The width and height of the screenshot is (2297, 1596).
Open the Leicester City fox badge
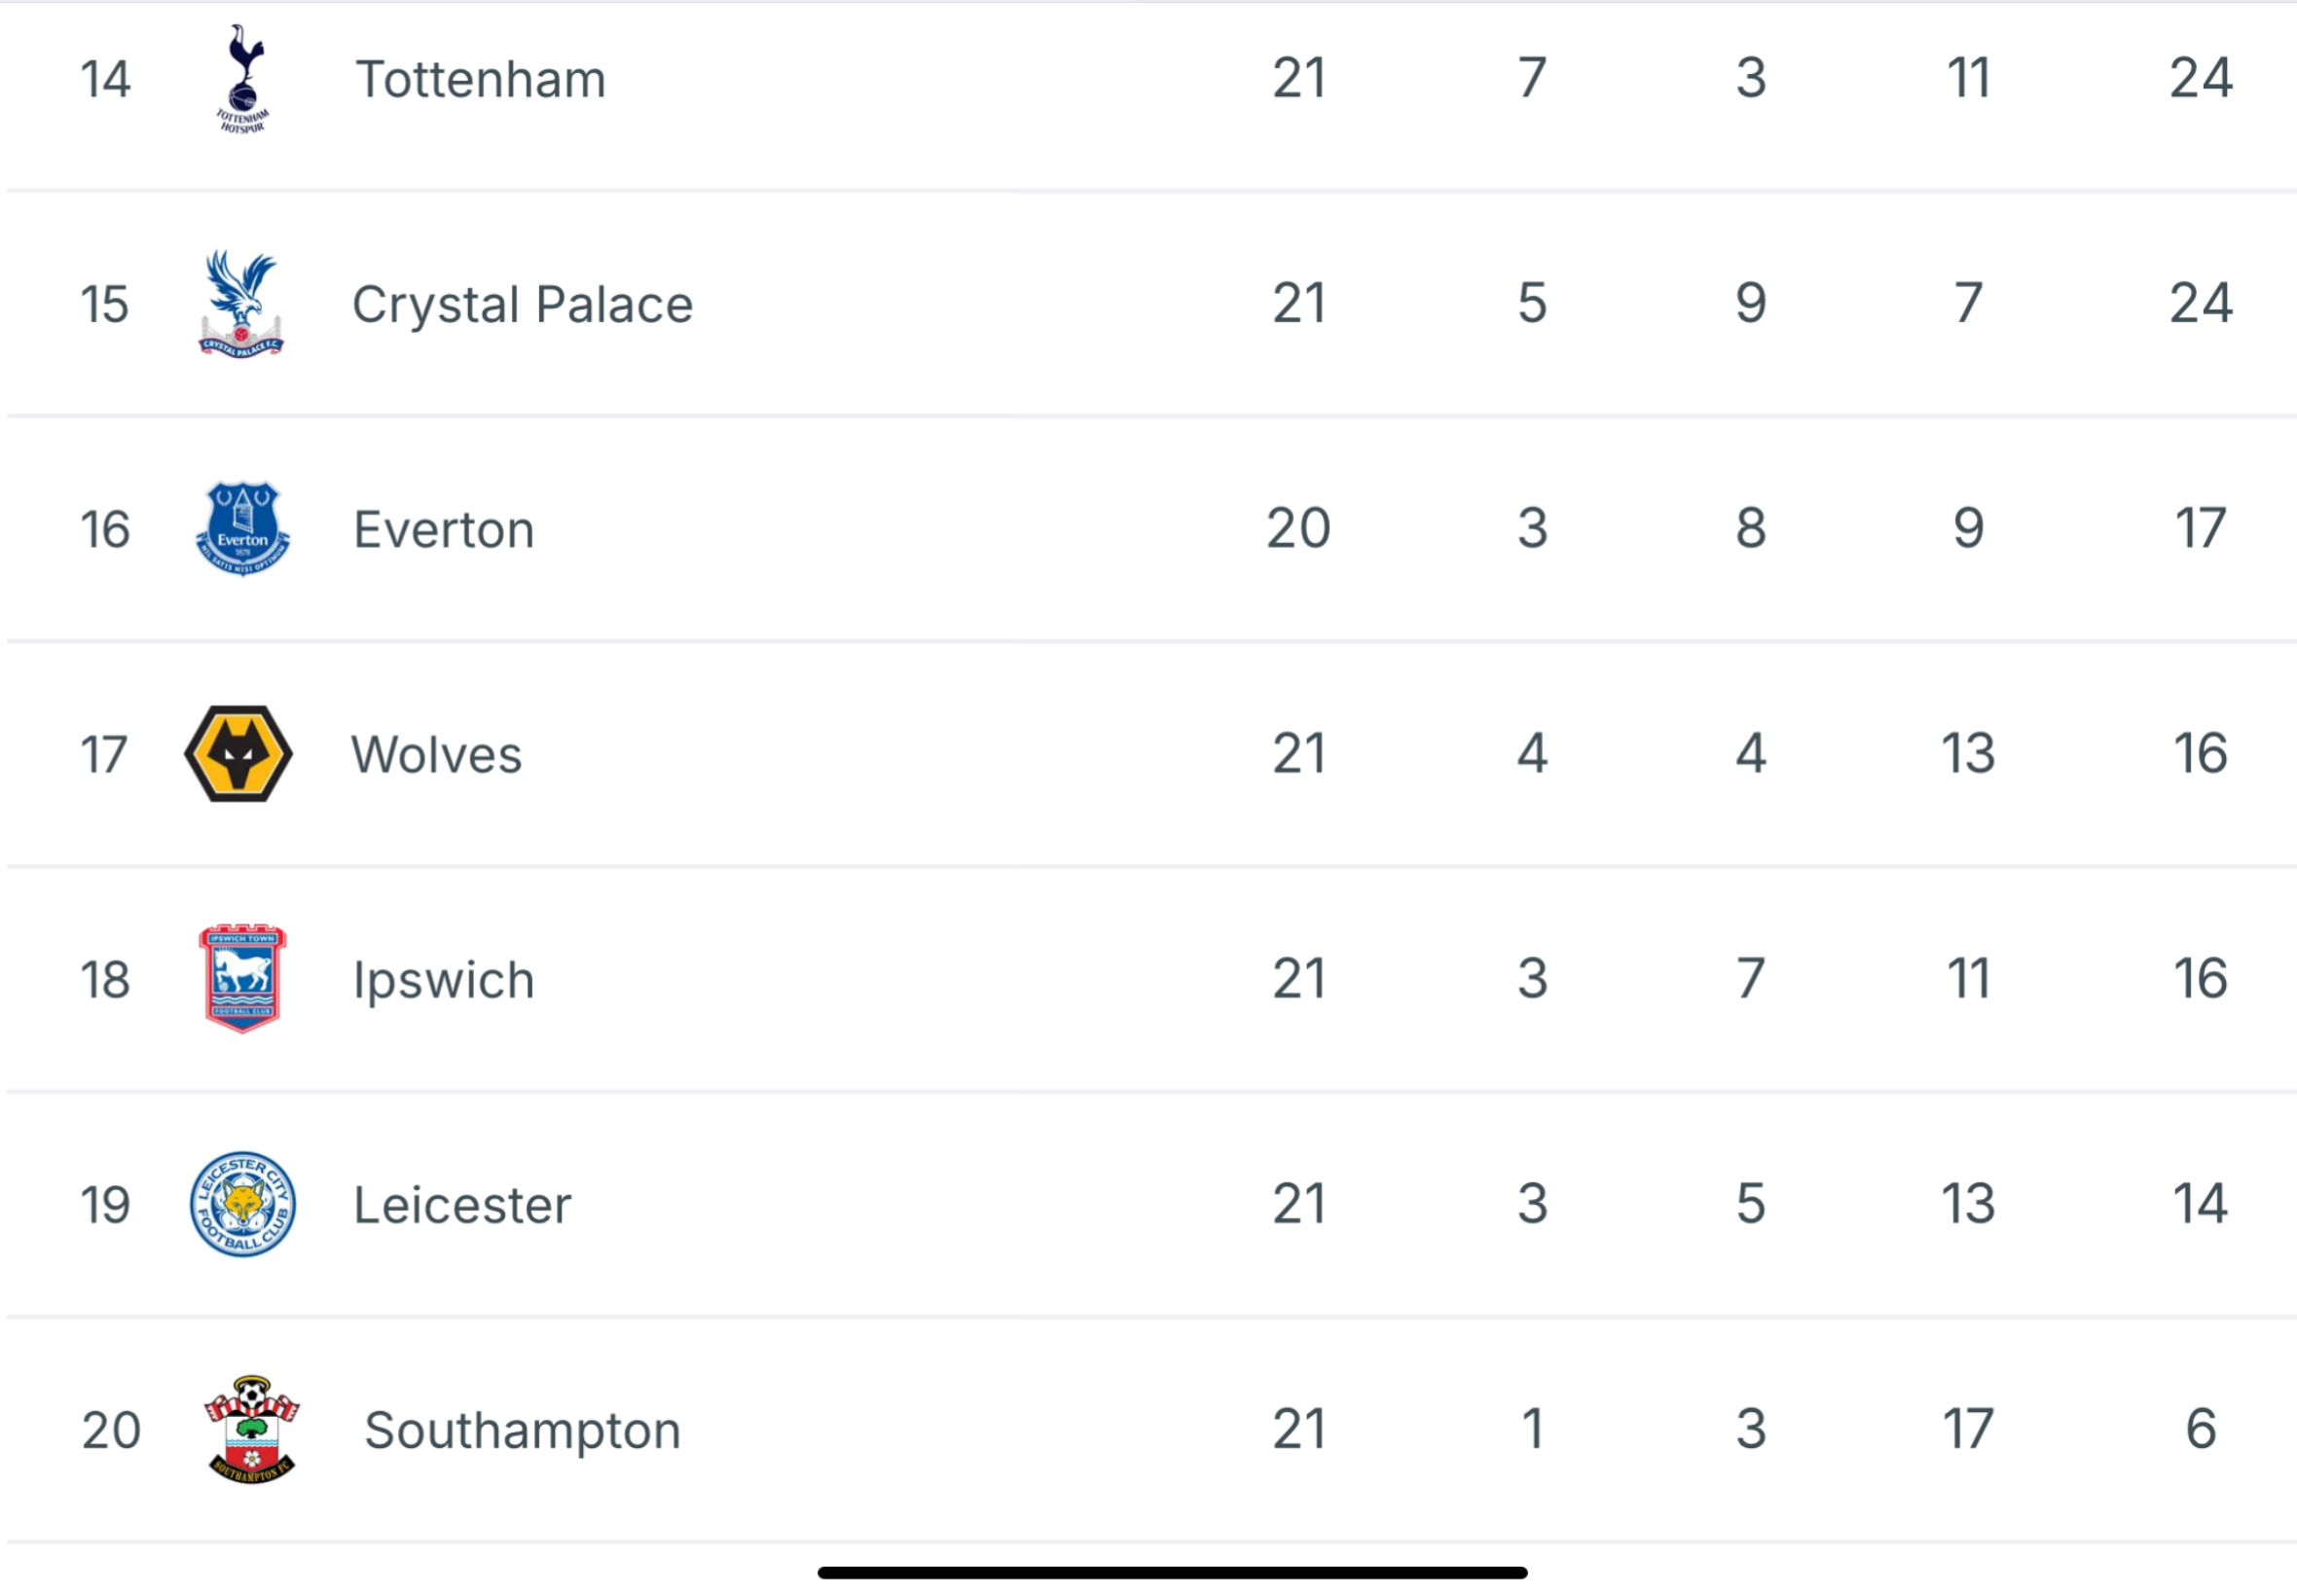coord(243,1204)
